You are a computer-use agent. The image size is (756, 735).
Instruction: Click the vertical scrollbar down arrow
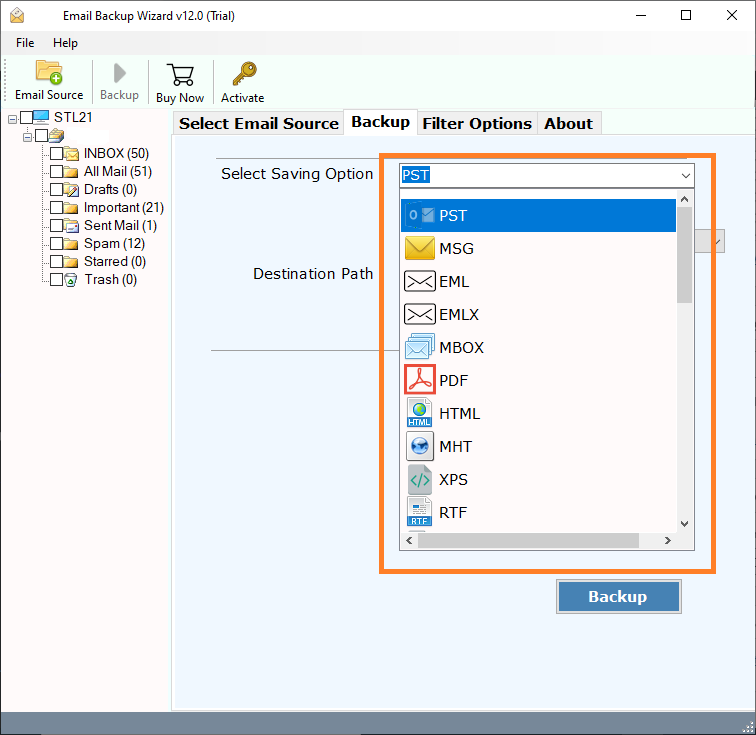click(x=685, y=523)
